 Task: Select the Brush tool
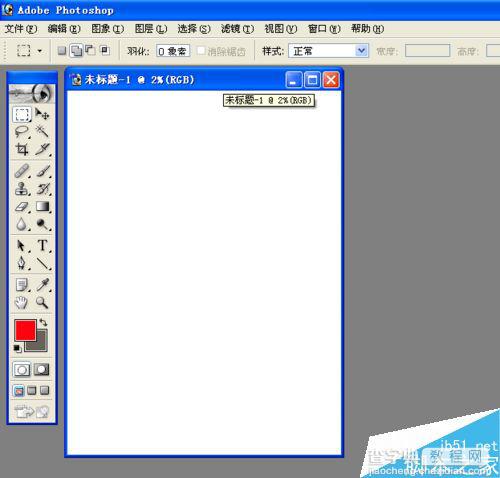tap(42, 171)
